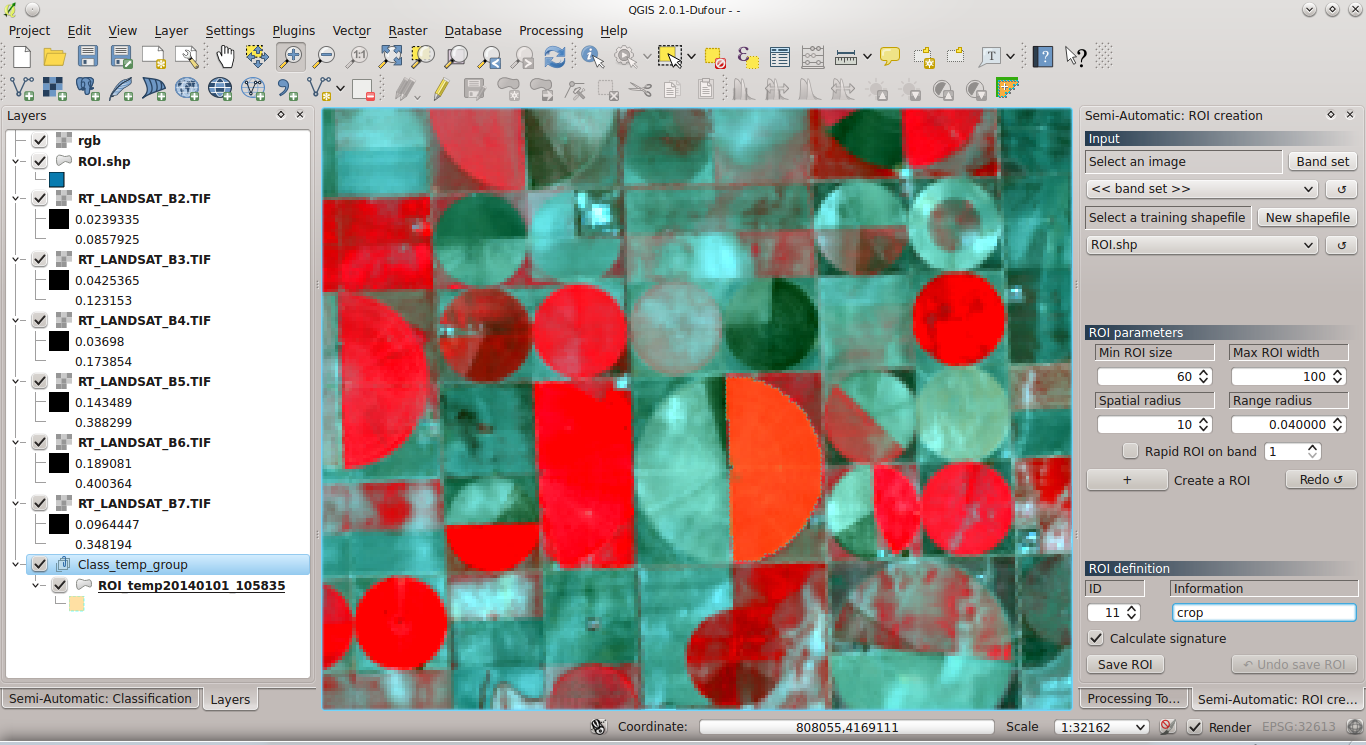Select the Measure Line tool
The width and height of the screenshot is (1366, 745).
[x=846, y=58]
